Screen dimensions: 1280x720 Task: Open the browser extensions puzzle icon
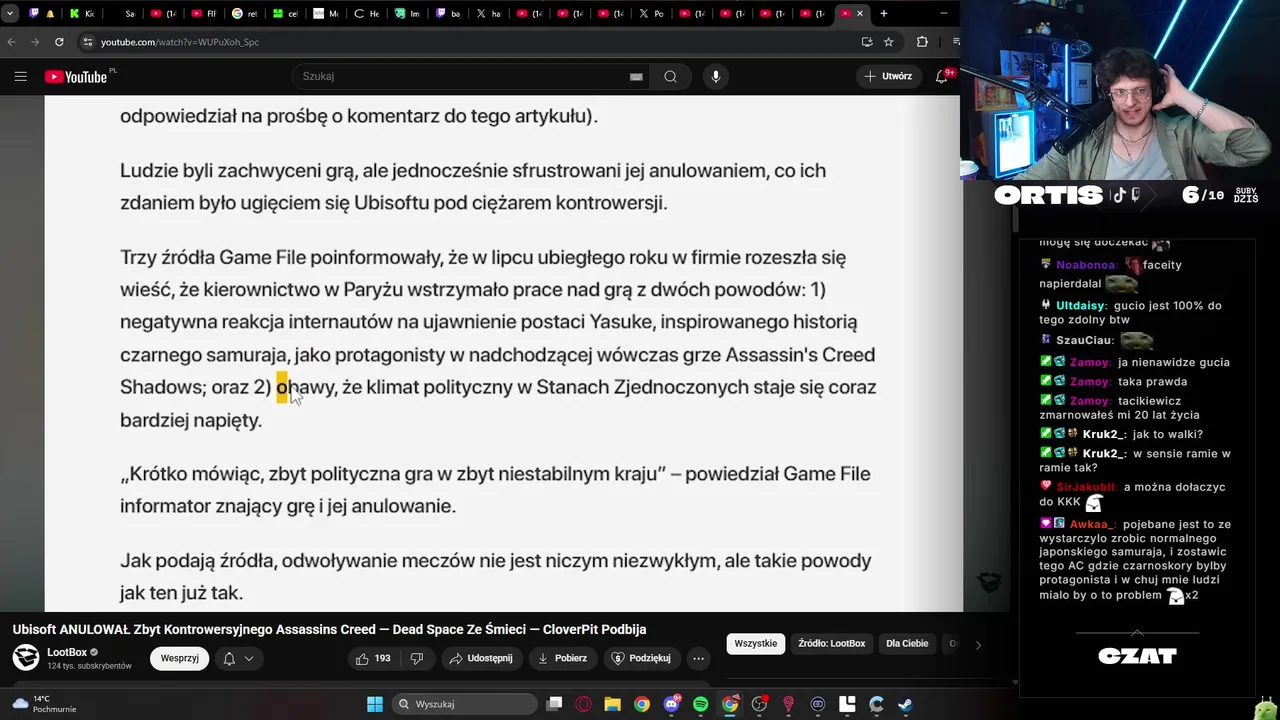(922, 42)
